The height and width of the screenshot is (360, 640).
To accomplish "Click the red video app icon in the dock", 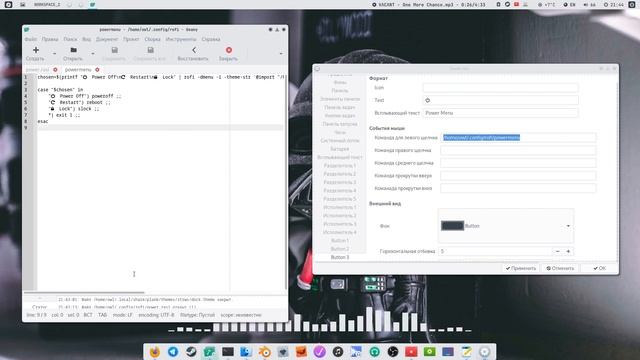I will 411,352.
